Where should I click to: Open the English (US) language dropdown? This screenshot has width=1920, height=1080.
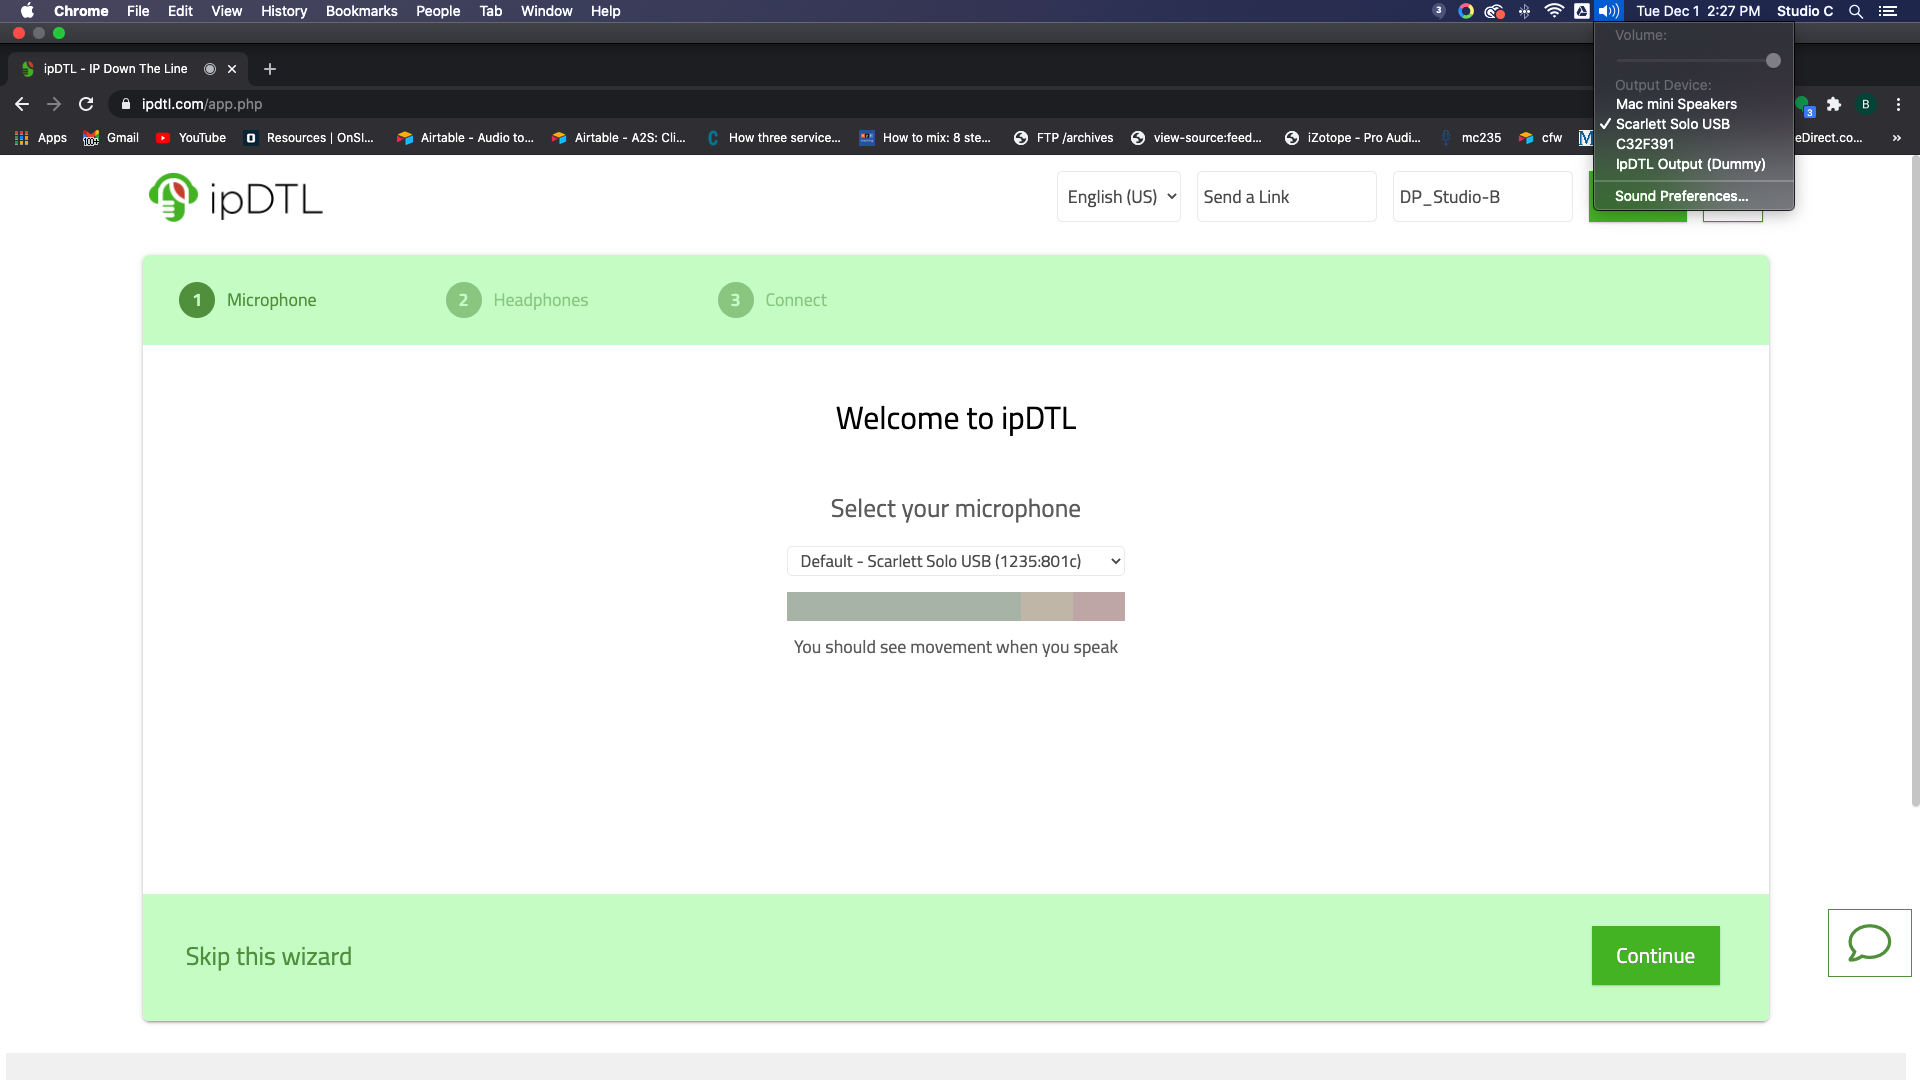coord(1119,197)
